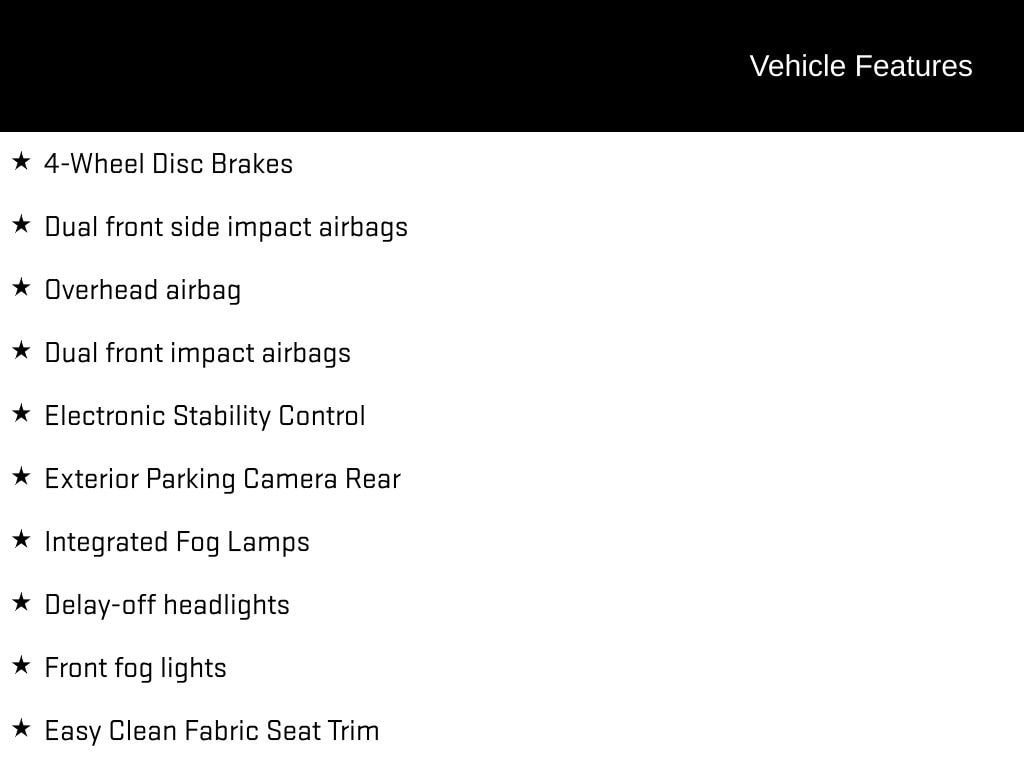Click the star next to Delay-off headlights
1024x768 pixels.
pyautogui.click(x=21, y=602)
